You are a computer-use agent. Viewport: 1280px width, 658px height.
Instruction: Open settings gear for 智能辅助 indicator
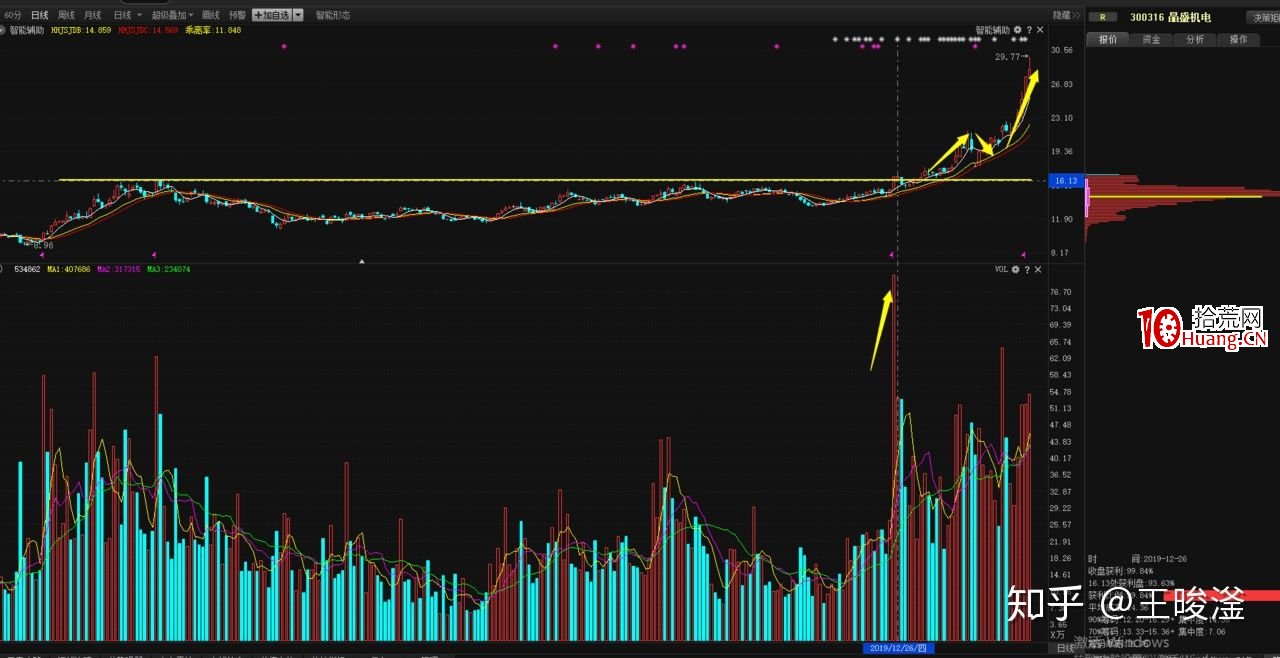click(1017, 30)
